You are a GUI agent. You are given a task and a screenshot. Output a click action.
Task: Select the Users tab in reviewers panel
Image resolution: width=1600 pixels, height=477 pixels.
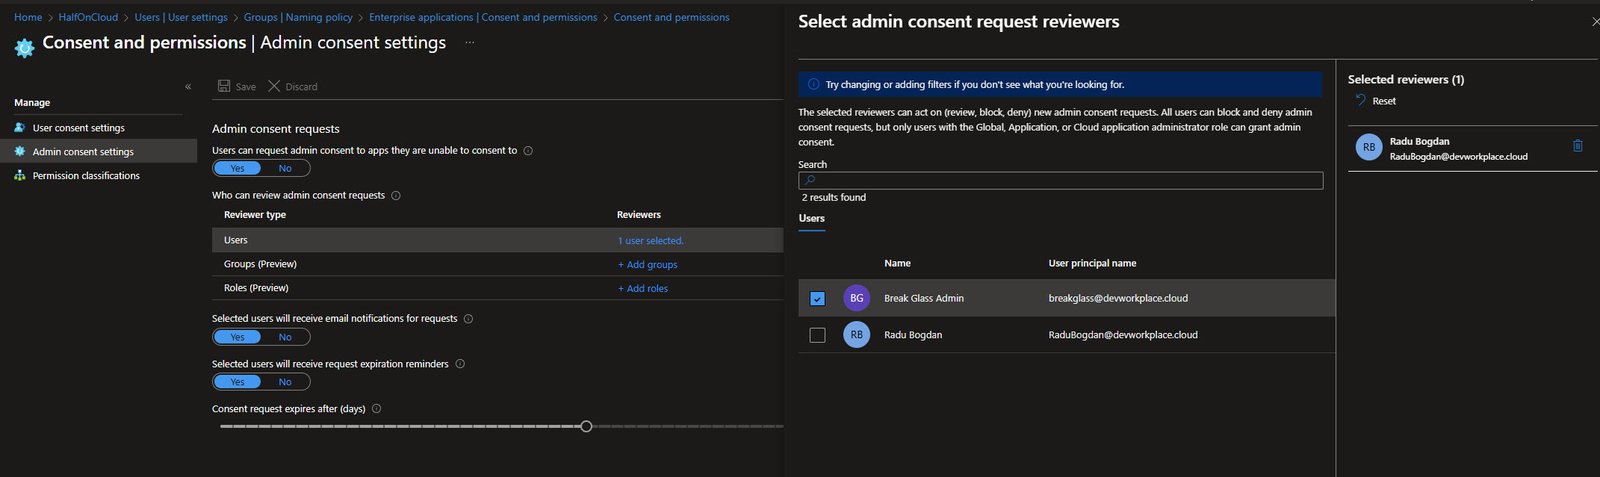pos(811,218)
